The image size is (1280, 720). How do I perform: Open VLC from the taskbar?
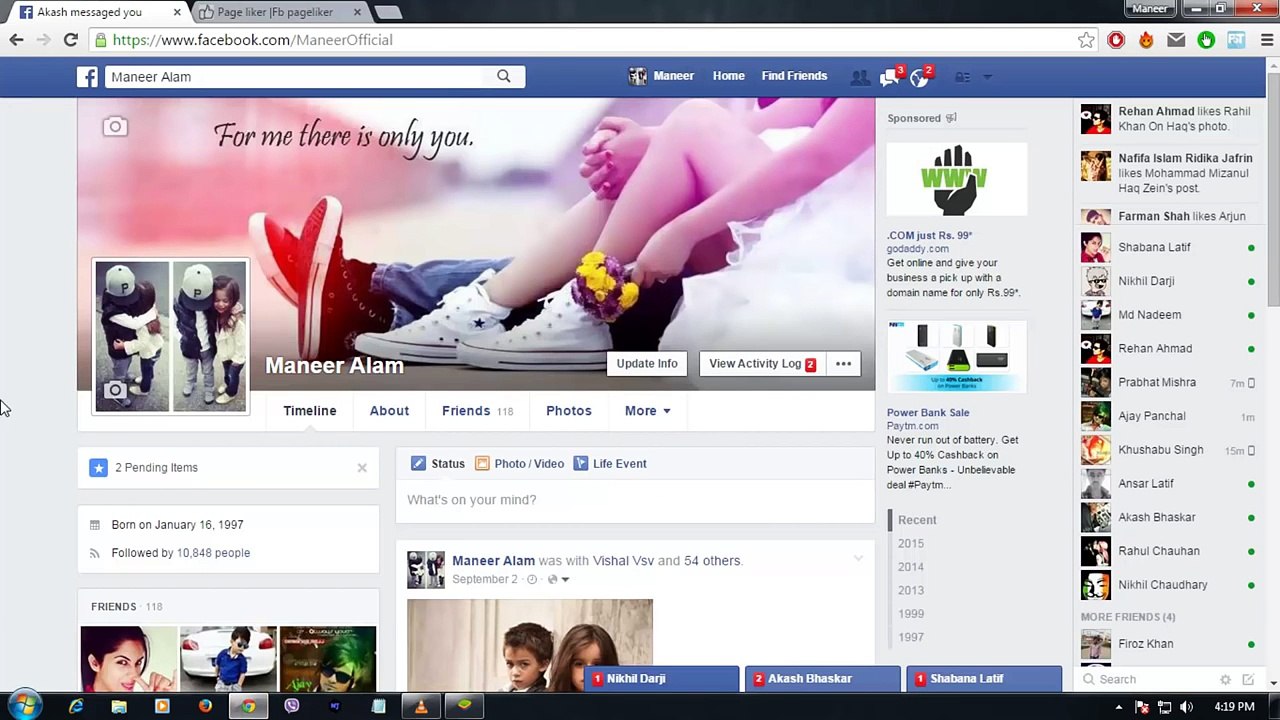421,706
